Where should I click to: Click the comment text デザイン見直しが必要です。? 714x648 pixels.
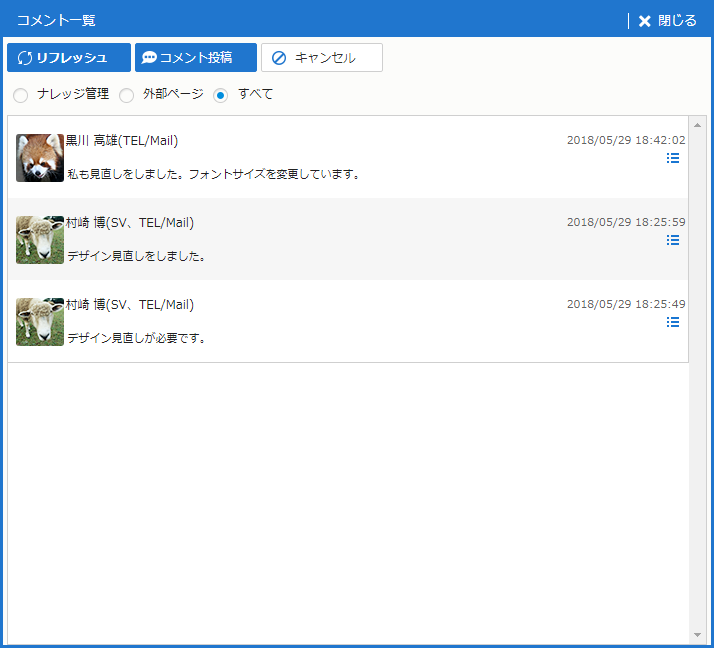click(x=137, y=338)
